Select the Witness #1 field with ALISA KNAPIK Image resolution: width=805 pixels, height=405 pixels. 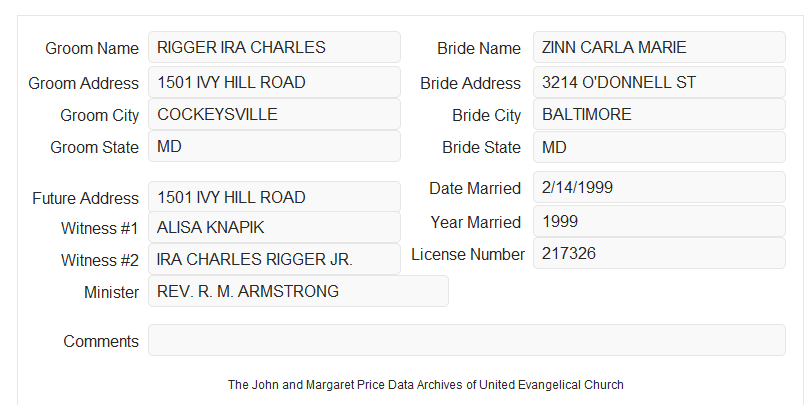274,227
